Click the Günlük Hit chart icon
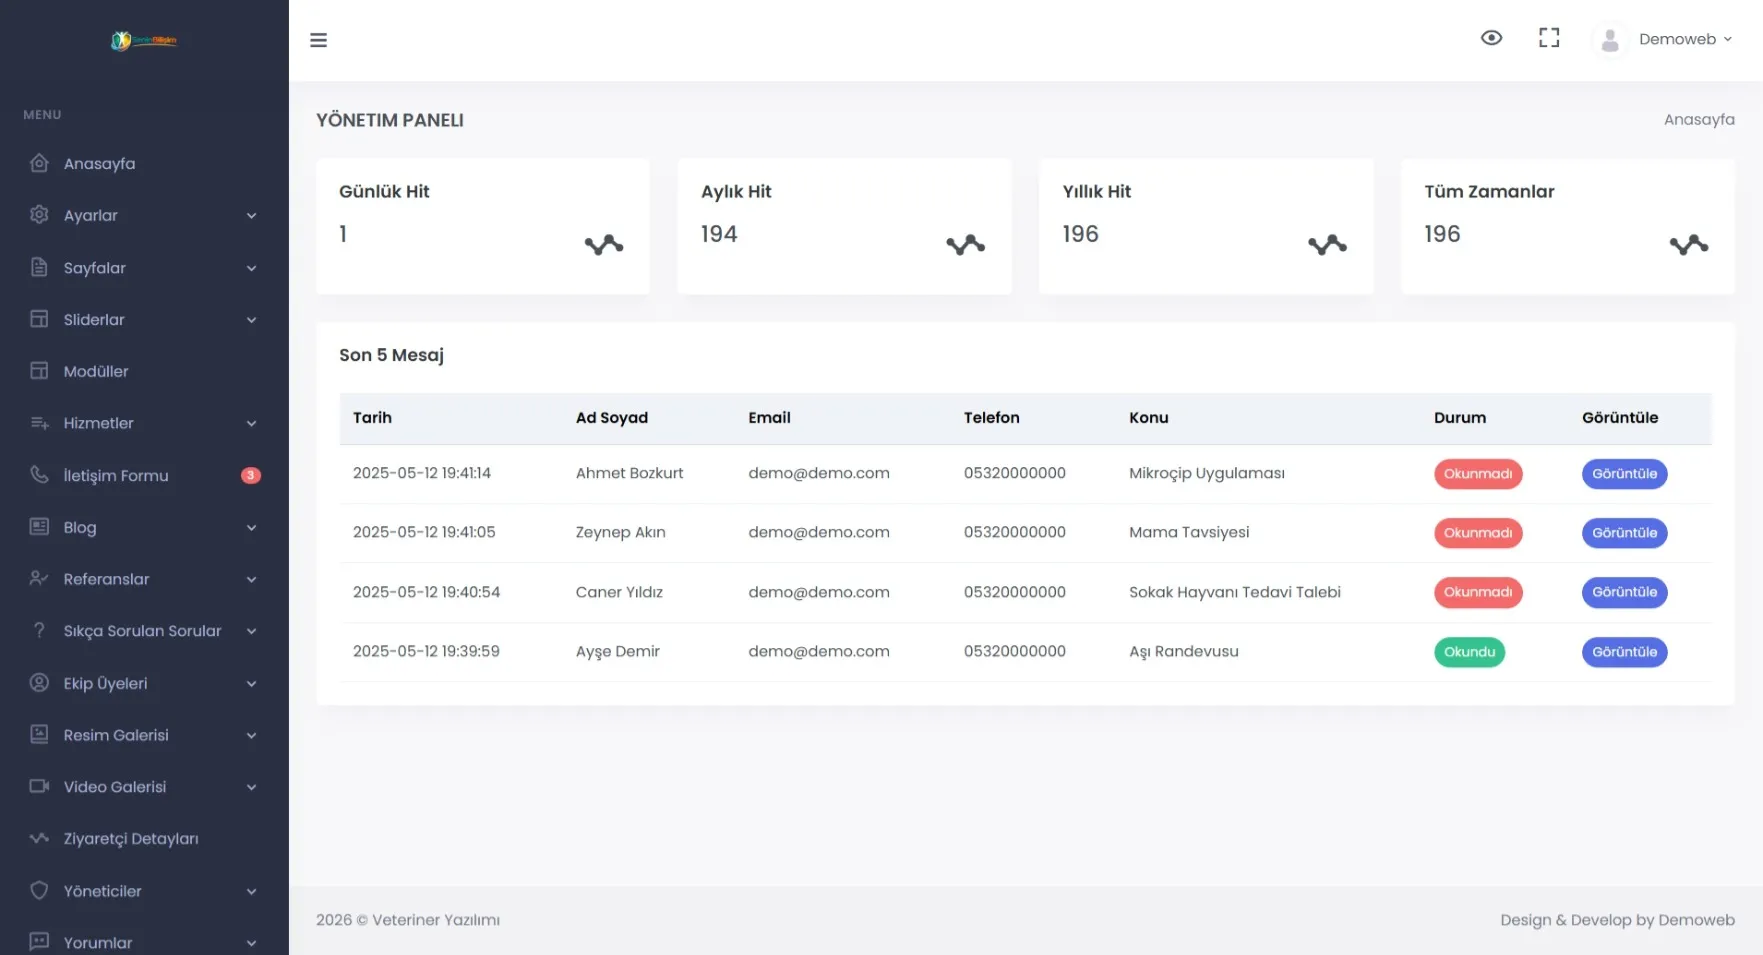Viewport: 1763px width, 955px height. (603, 245)
